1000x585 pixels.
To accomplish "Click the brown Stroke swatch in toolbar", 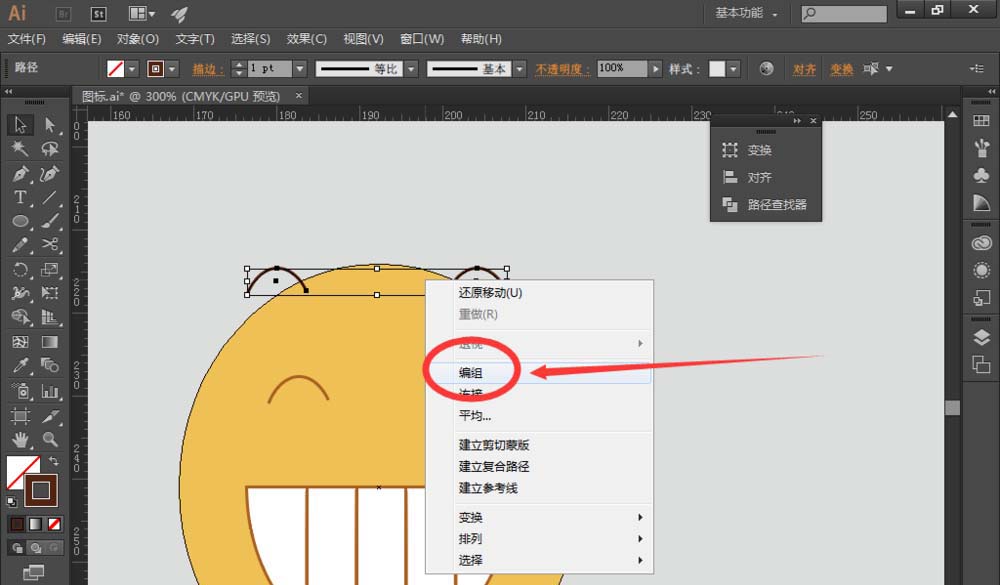I will tap(41, 490).
